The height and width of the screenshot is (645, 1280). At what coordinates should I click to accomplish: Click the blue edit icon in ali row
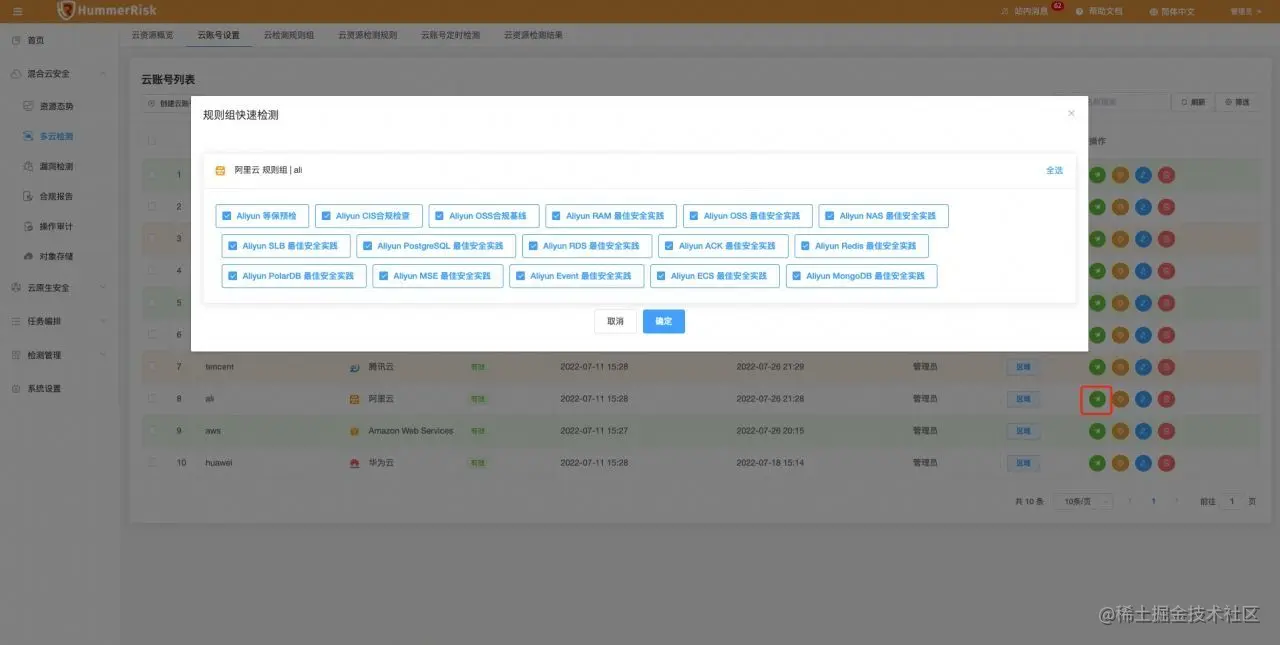pos(1143,399)
